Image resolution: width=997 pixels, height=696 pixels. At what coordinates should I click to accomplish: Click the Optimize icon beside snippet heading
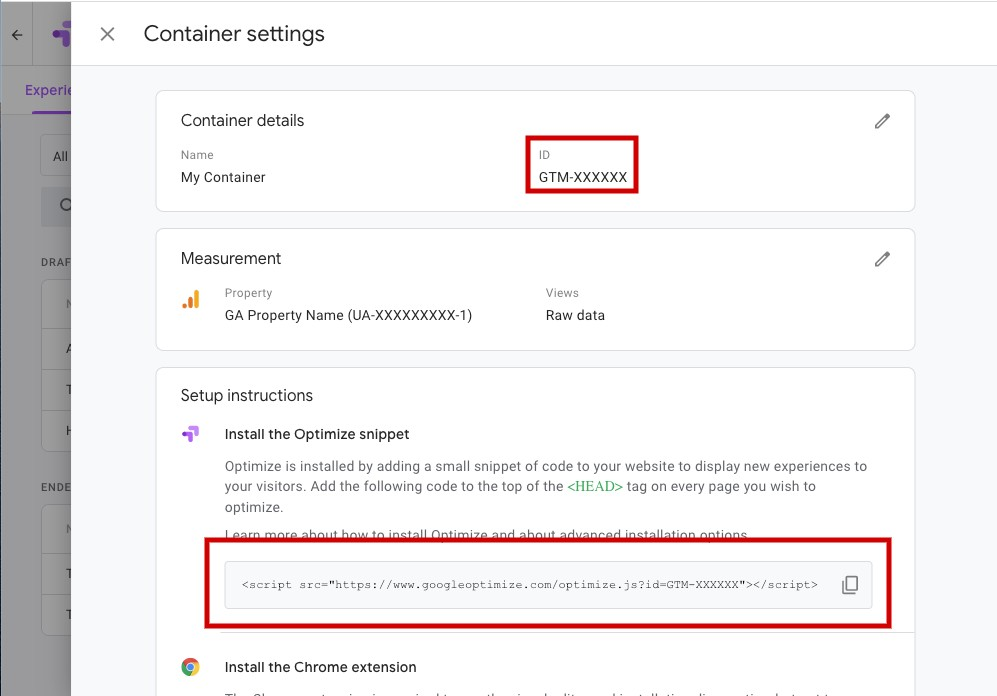(190, 434)
